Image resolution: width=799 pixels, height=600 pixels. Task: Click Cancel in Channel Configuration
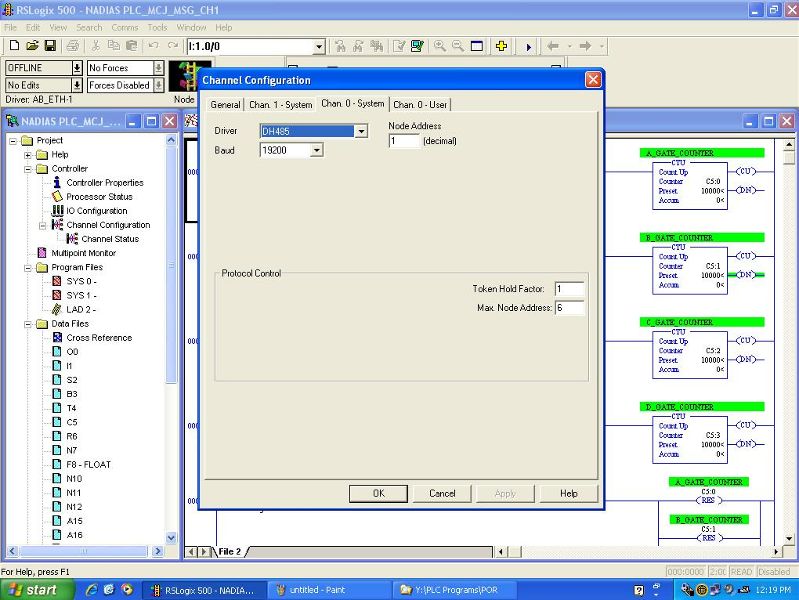pos(442,493)
